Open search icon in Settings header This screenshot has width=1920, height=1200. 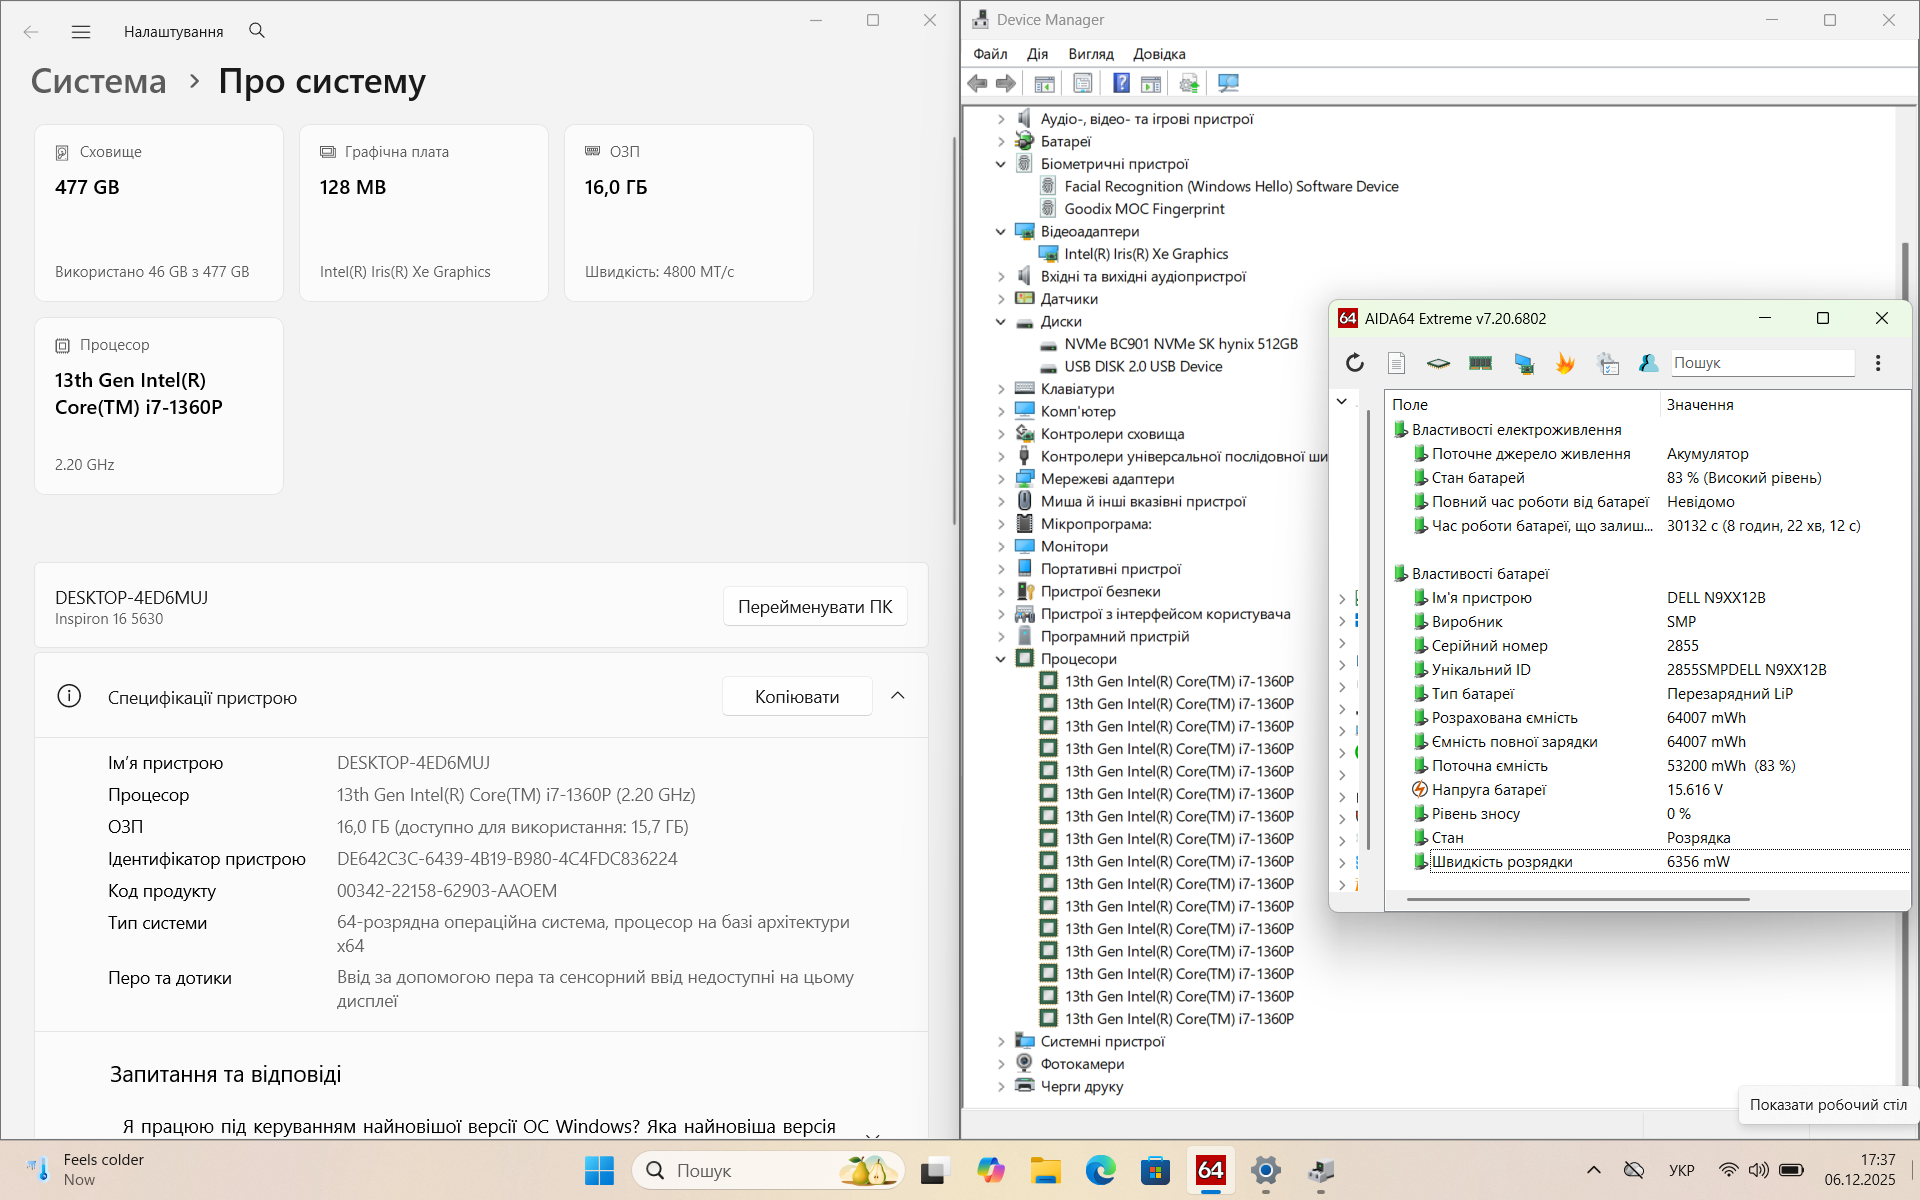click(257, 31)
